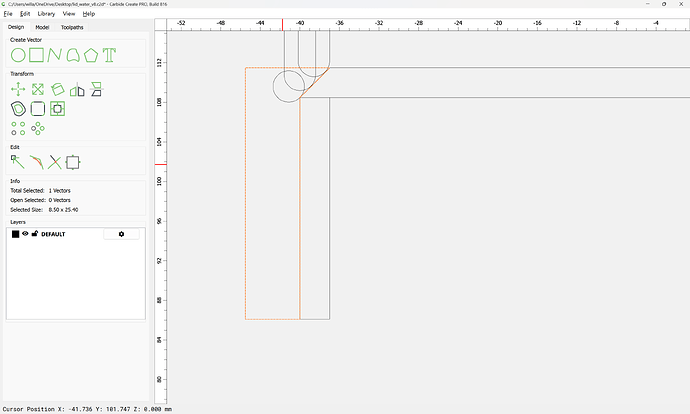Select the Rectangle vector tool
The height and width of the screenshot is (414, 690).
37,55
